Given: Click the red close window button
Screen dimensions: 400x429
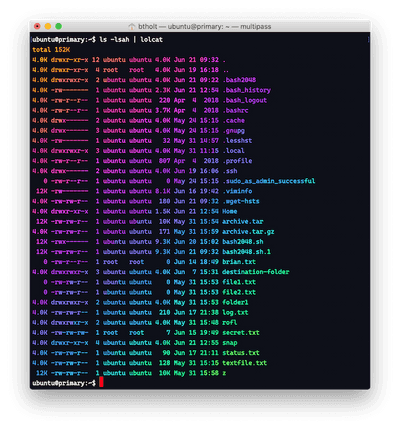Looking at the screenshot, I should (x=37, y=26).
